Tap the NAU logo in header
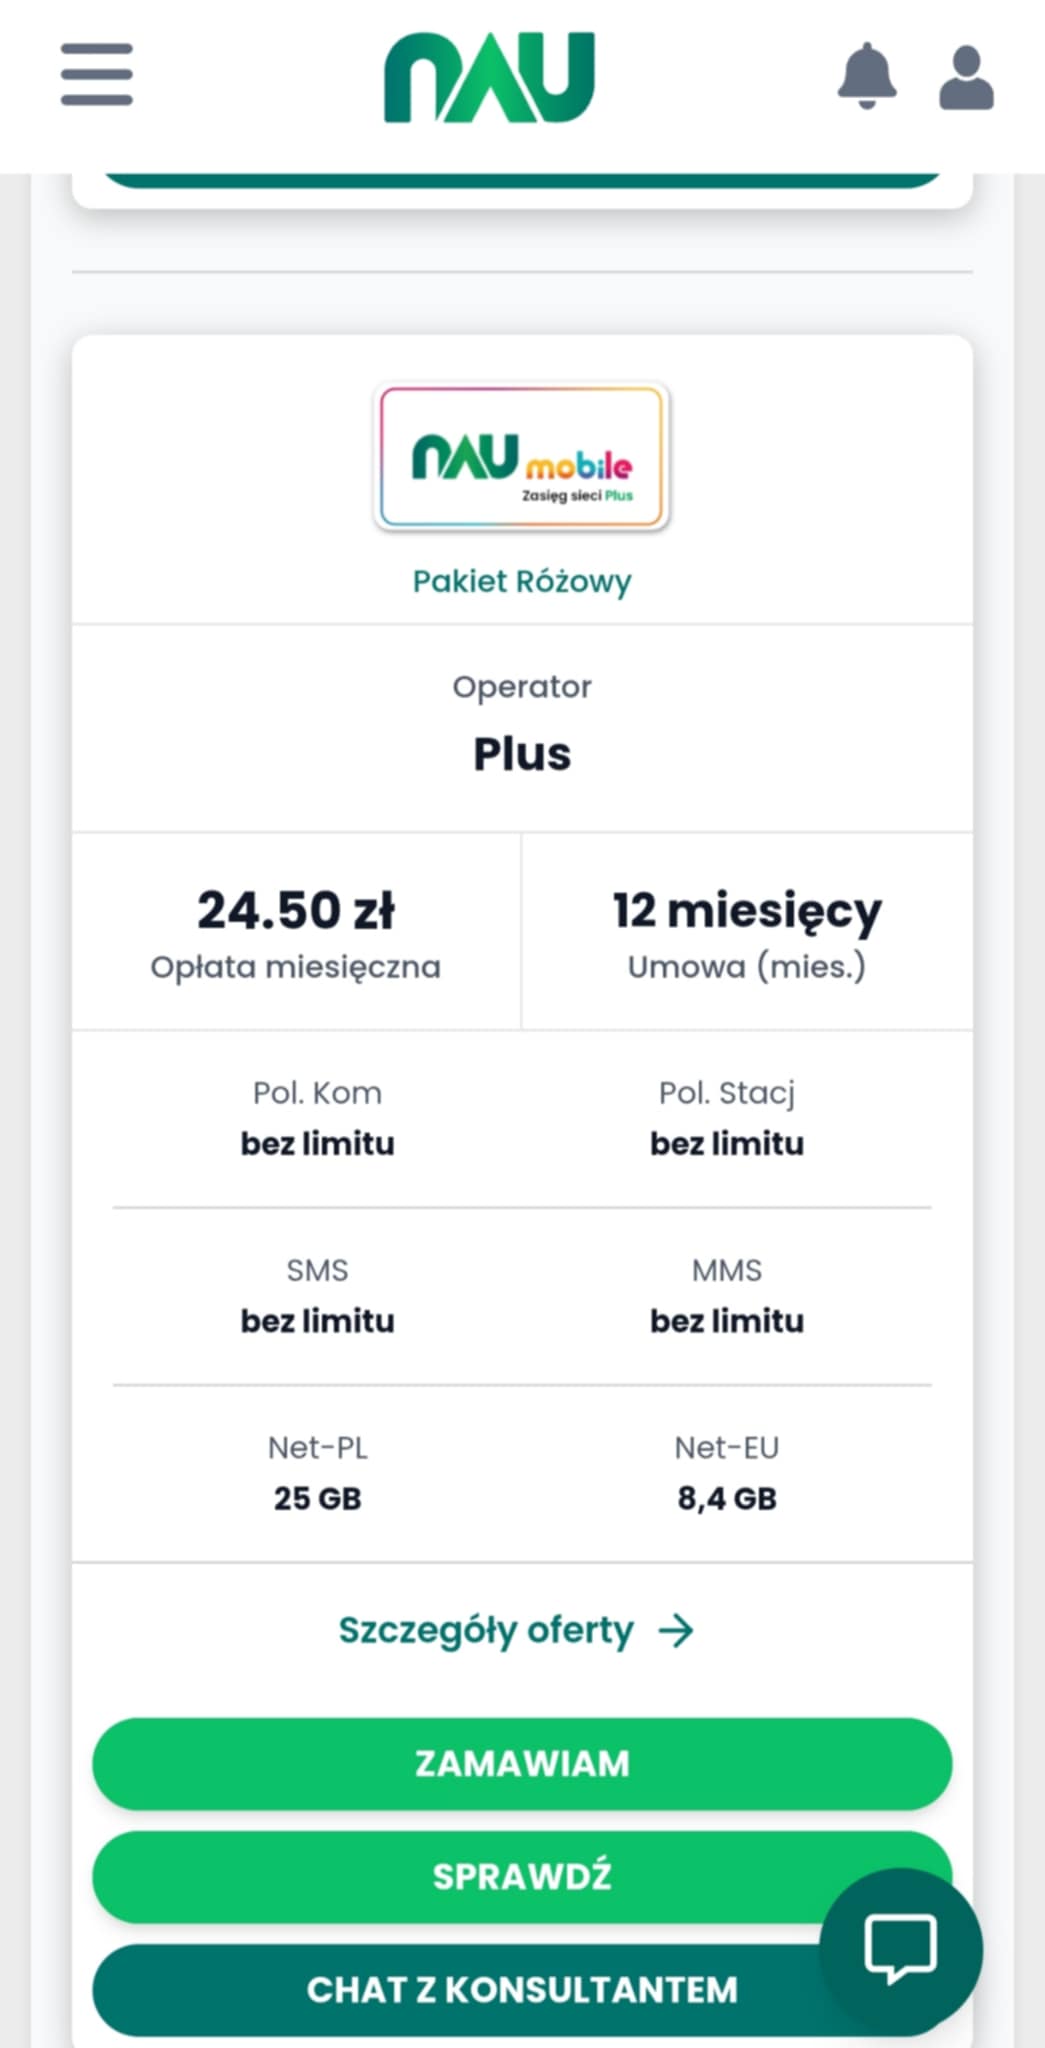The width and height of the screenshot is (1045, 2048). 489,77
